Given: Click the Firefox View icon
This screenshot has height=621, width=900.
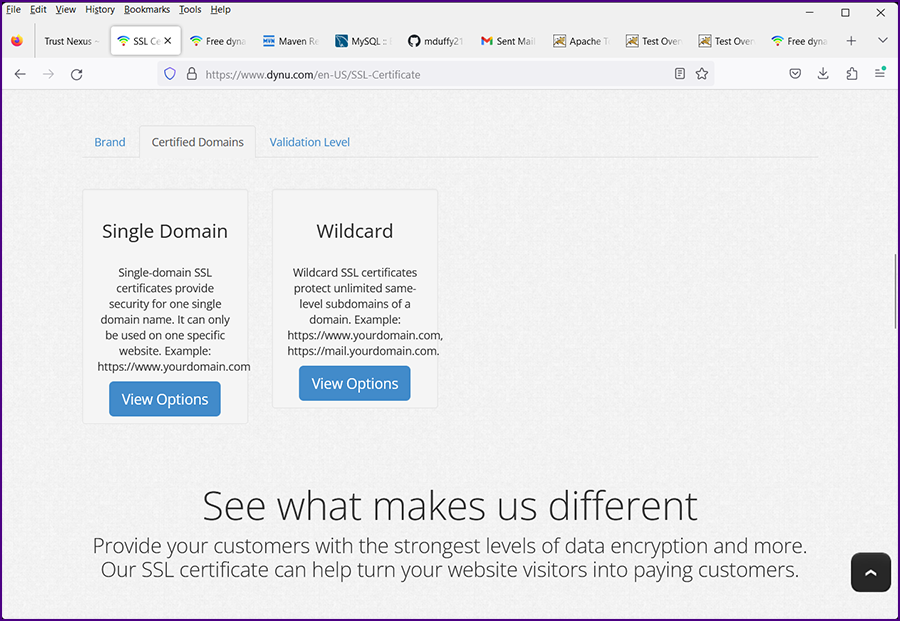Looking at the screenshot, I should 17,41.
